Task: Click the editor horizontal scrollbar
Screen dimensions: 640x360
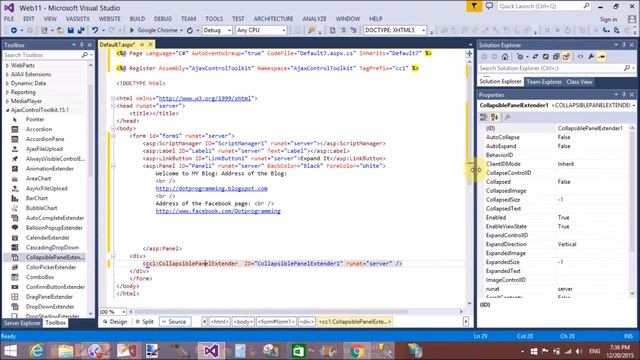Action: coord(271,312)
